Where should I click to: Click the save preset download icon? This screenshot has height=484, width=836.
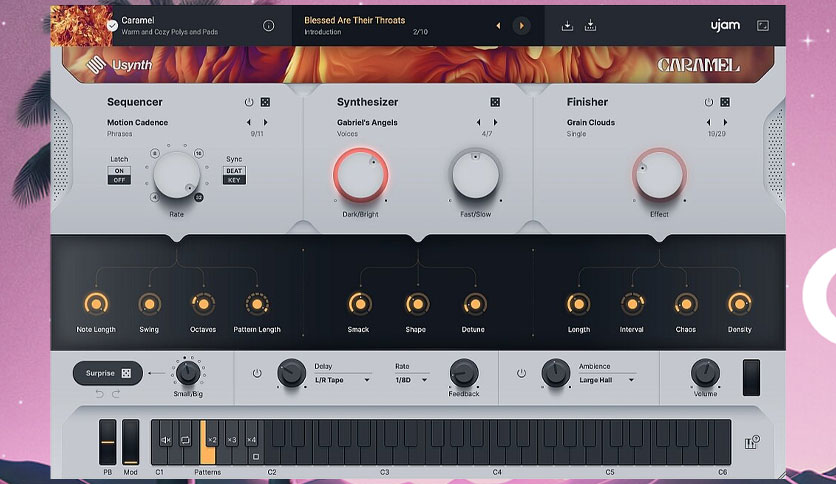click(567, 26)
